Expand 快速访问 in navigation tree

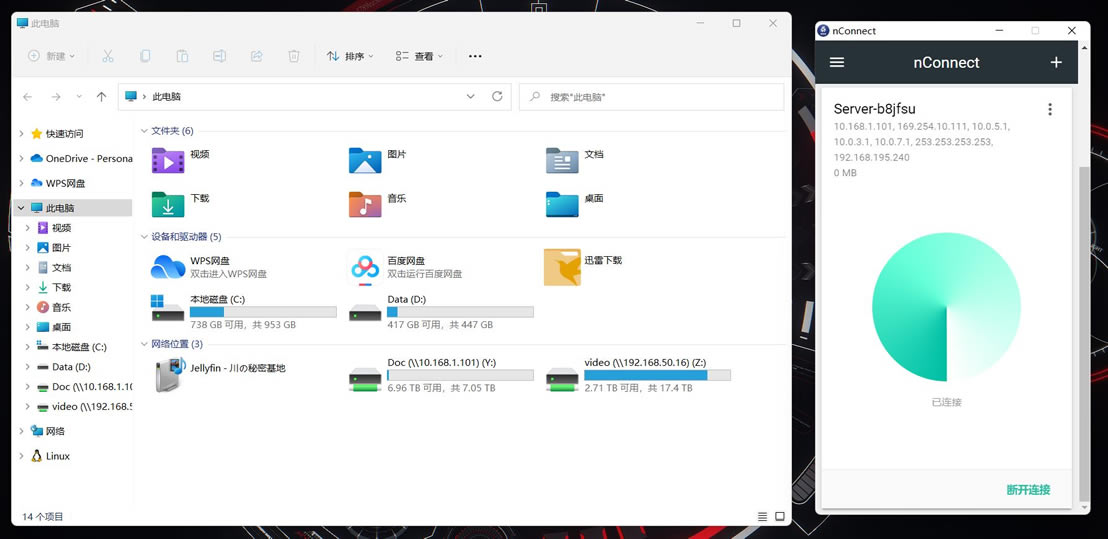(21, 134)
